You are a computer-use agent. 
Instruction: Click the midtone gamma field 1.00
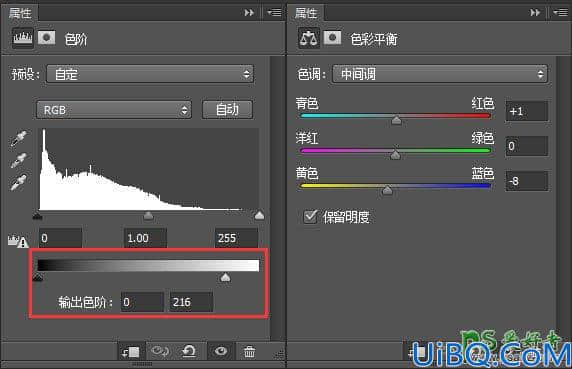(145, 238)
